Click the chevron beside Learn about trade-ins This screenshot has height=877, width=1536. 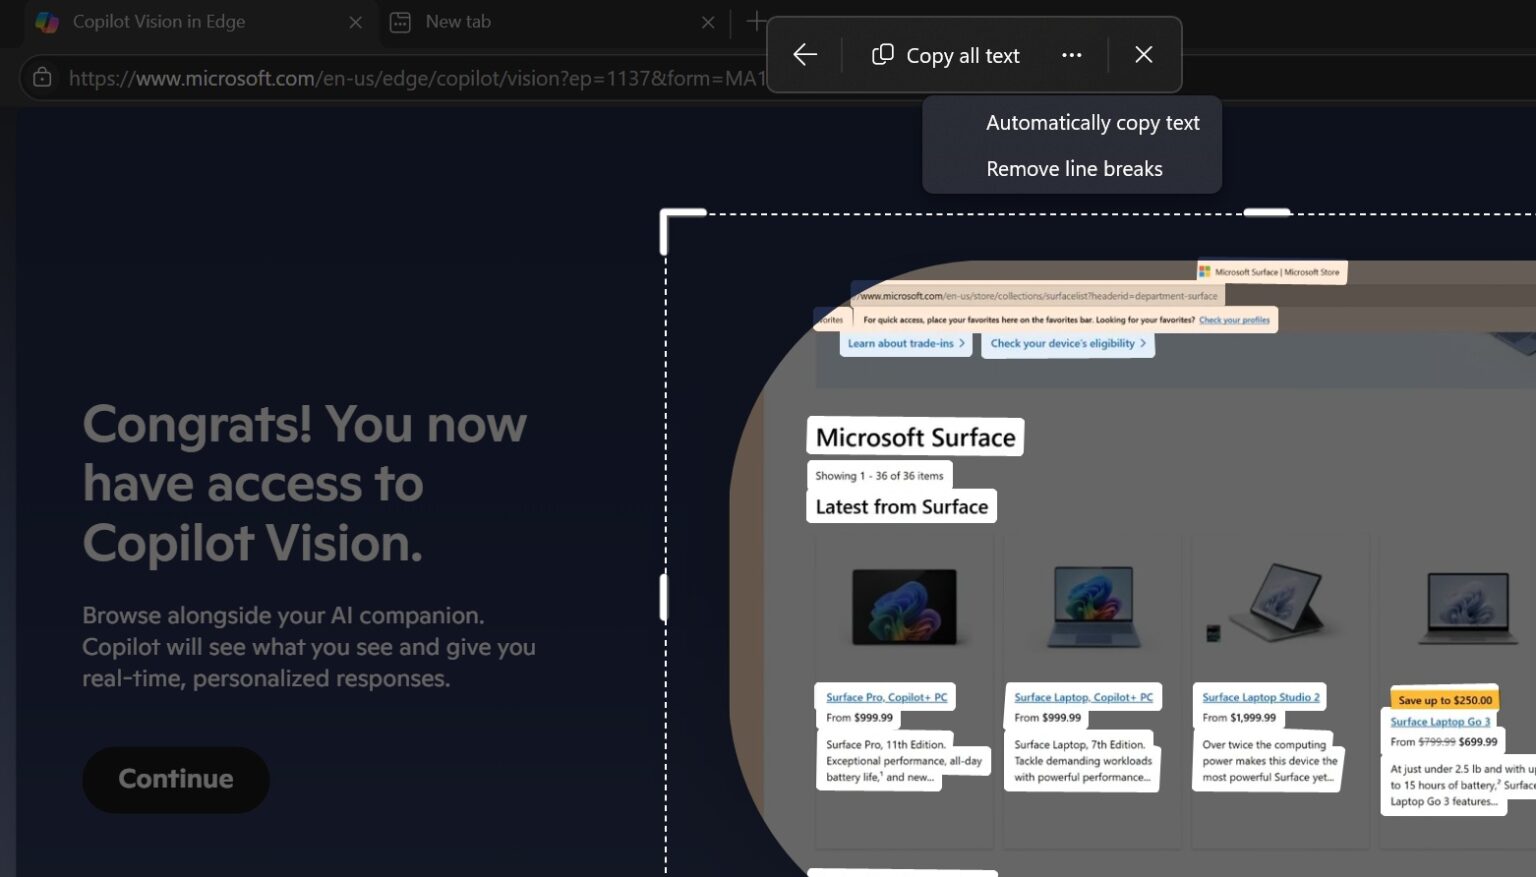962,343
